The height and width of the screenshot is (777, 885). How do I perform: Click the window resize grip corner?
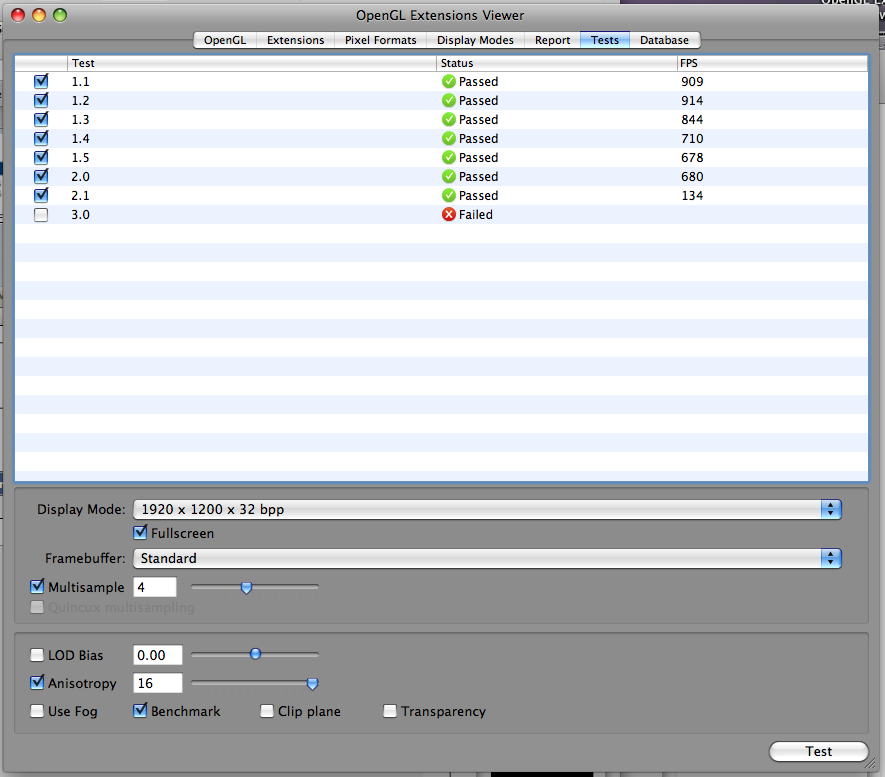(x=871, y=763)
